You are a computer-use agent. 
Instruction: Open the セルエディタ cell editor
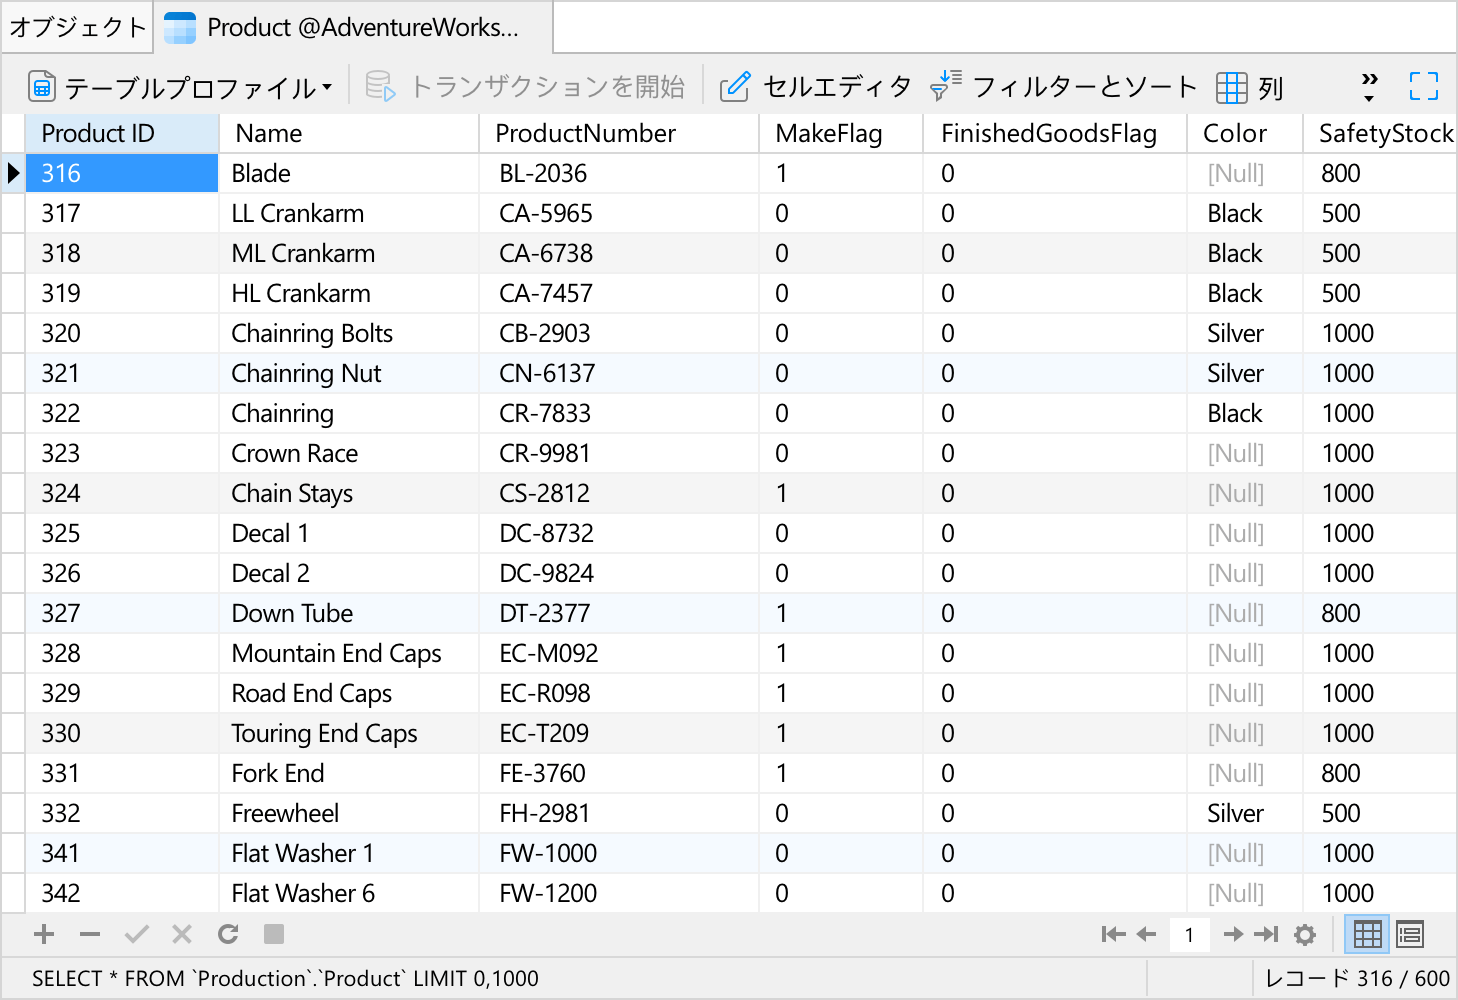click(x=815, y=87)
